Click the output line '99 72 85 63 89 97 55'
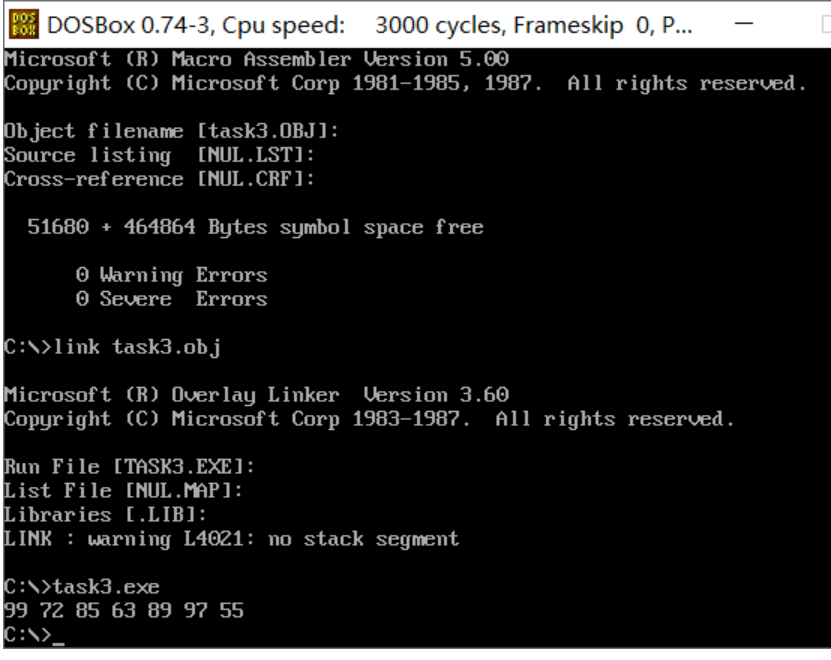The width and height of the screenshot is (831, 660). [124, 610]
